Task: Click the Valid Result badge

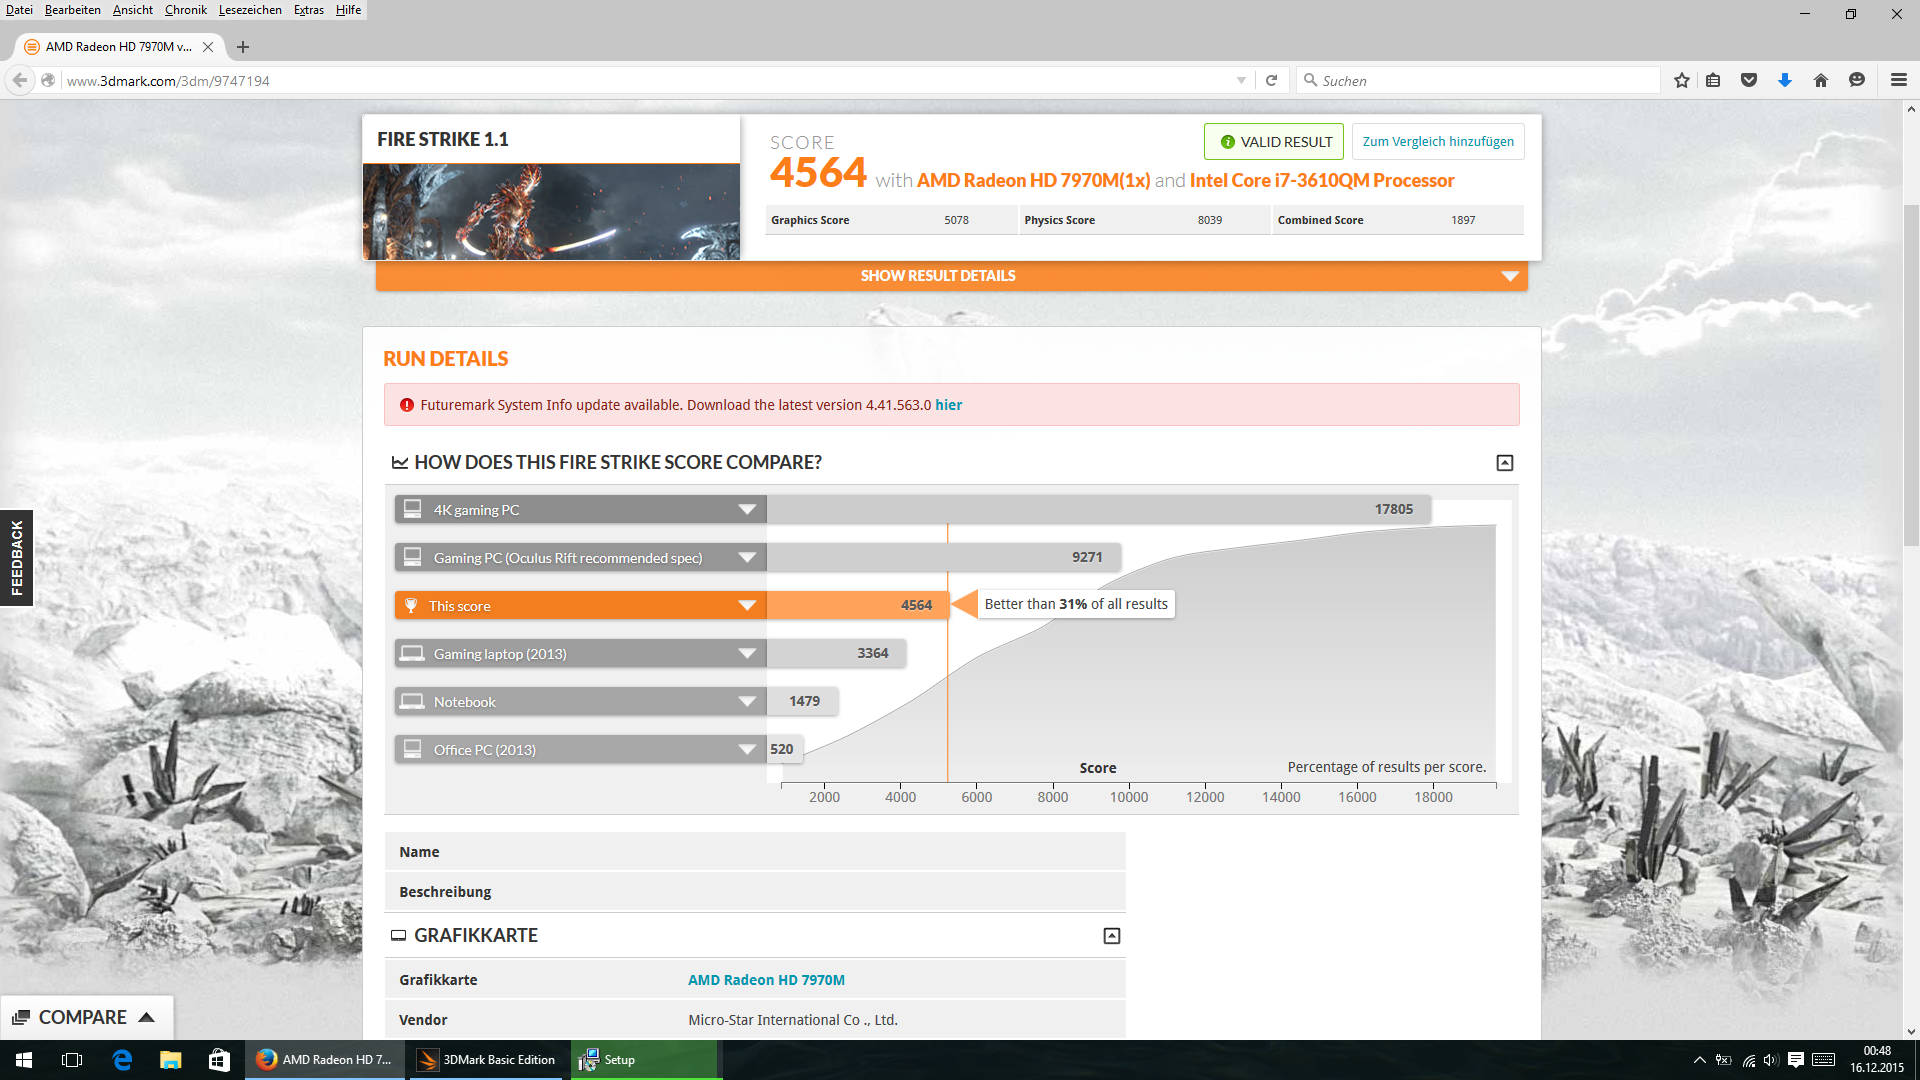Action: click(x=1274, y=142)
